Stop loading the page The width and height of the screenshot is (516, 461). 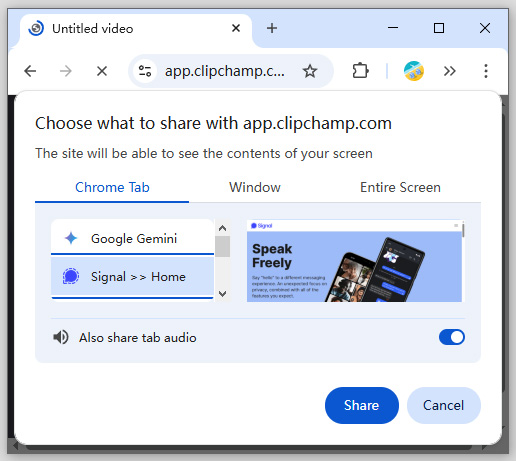pos(102,71)
